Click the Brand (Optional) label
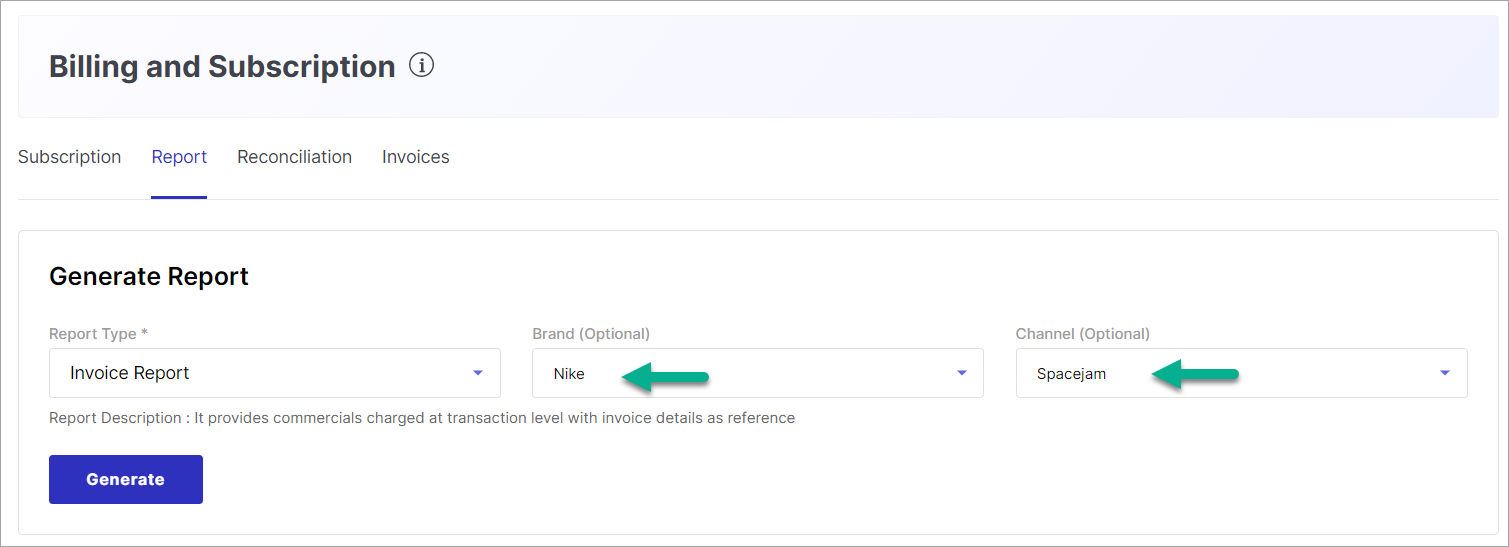Screen dimensions: 1509x547 [591, 334]
